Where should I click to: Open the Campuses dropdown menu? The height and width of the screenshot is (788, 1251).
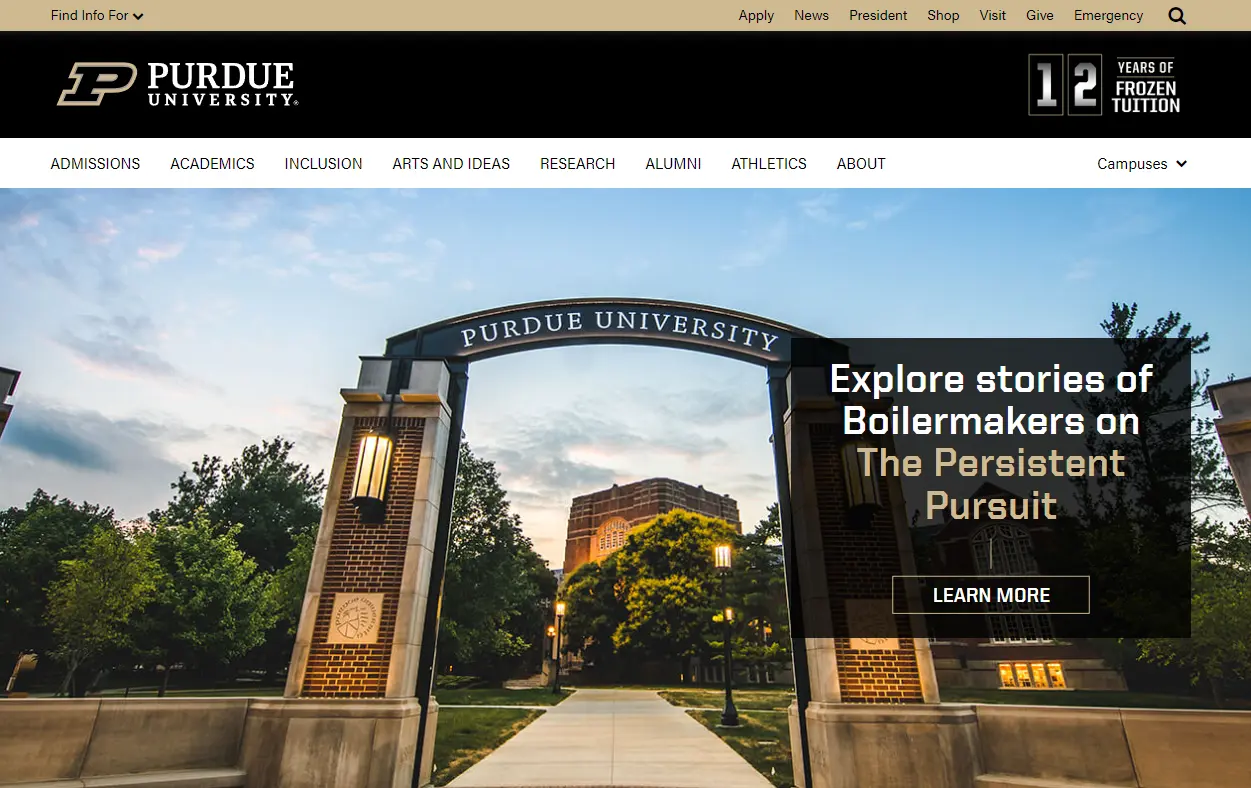[x=1141, y=164]
